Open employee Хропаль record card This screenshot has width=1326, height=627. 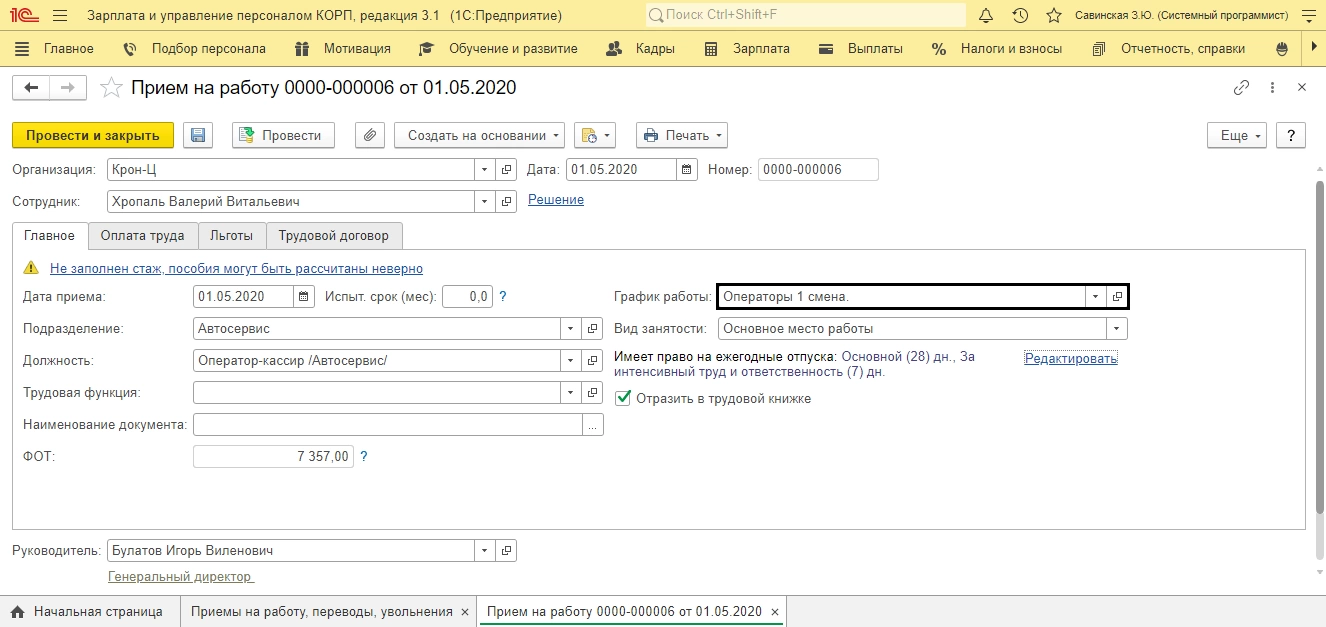(x=507, y=202)
